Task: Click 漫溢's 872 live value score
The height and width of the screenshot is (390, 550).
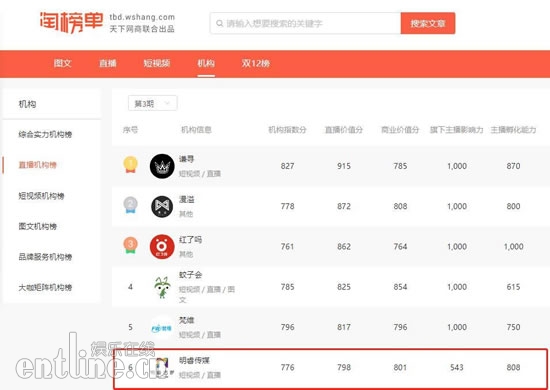Action: coord(344,207)
